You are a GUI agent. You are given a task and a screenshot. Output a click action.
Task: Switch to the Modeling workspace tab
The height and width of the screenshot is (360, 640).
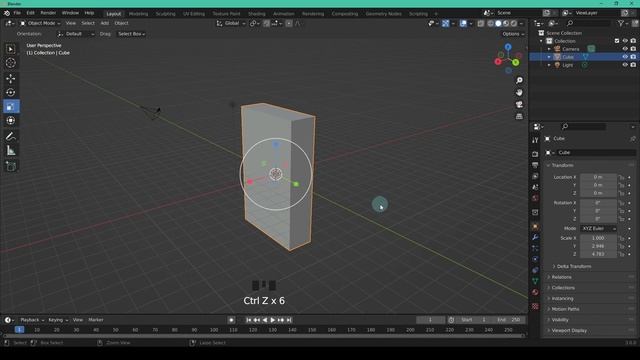pos(138,13)
